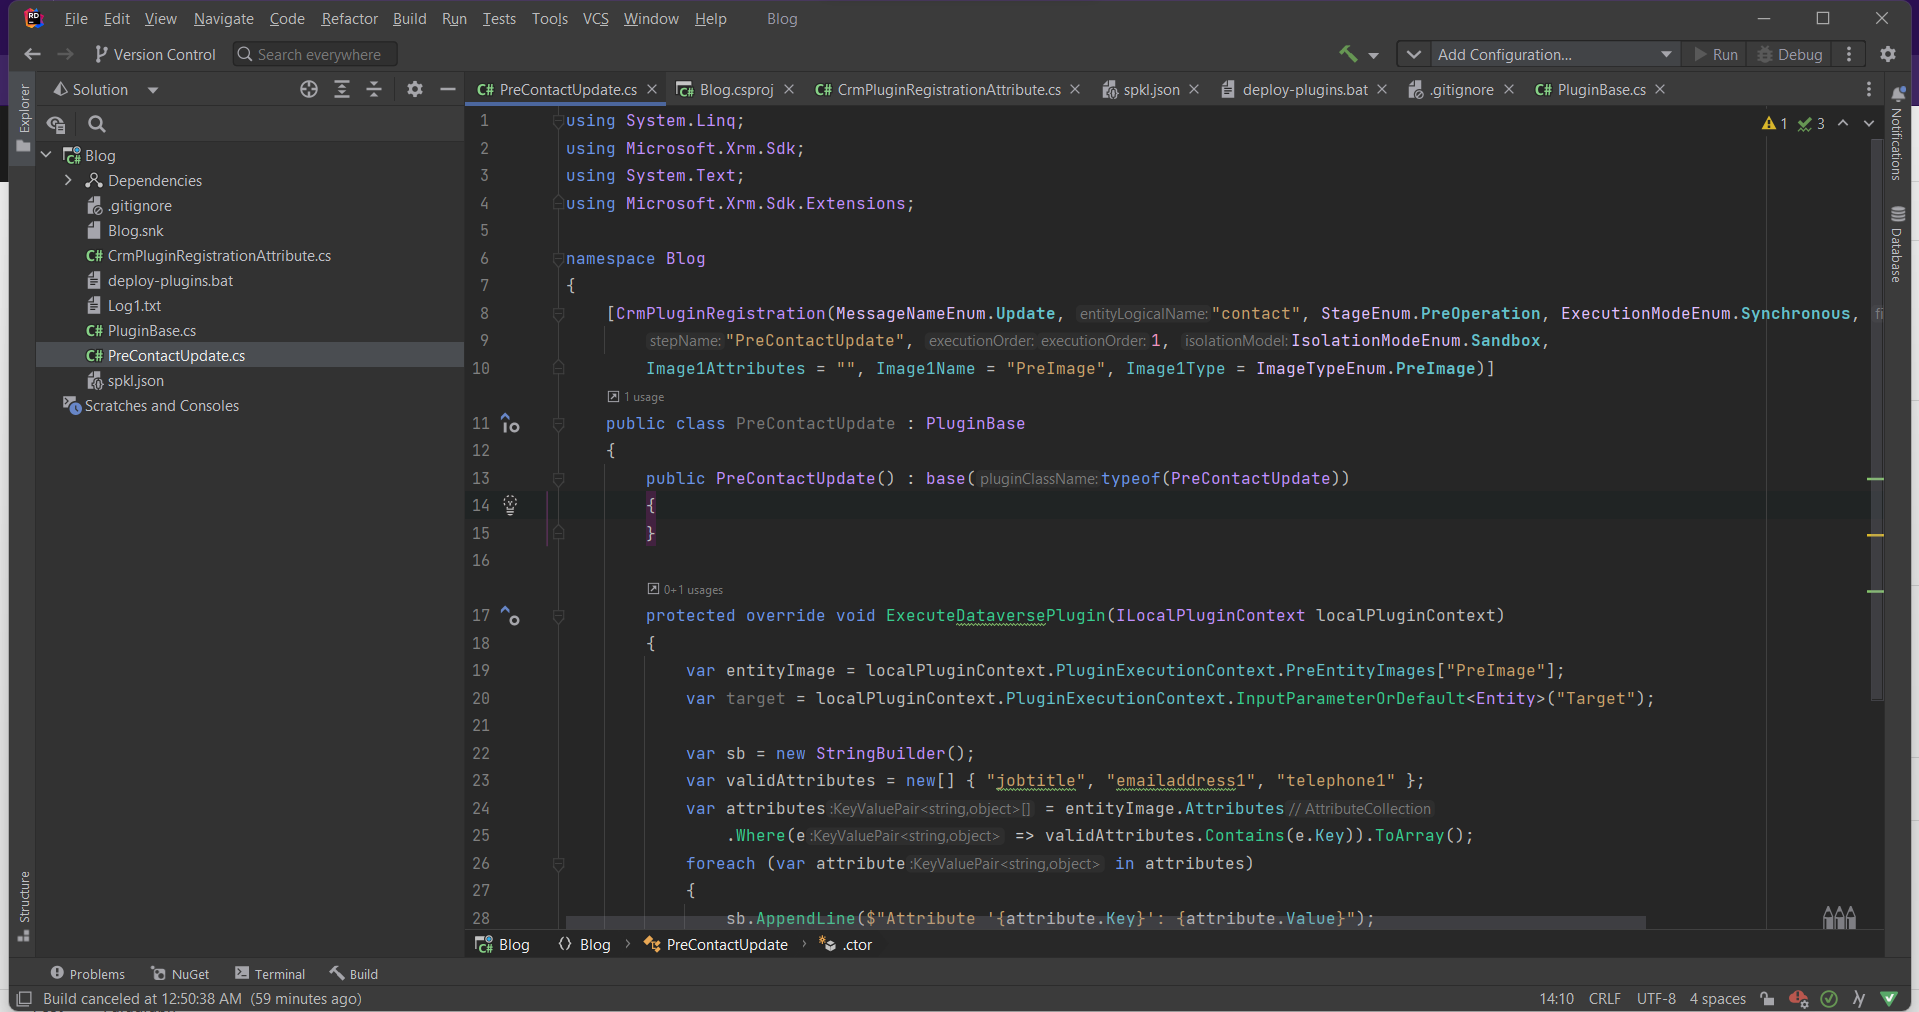Image resolution: width=1919 pixels, height=1012 pixels.
Task: Click the inheritance gutter icon on line 11
Action: click(510, 423)
